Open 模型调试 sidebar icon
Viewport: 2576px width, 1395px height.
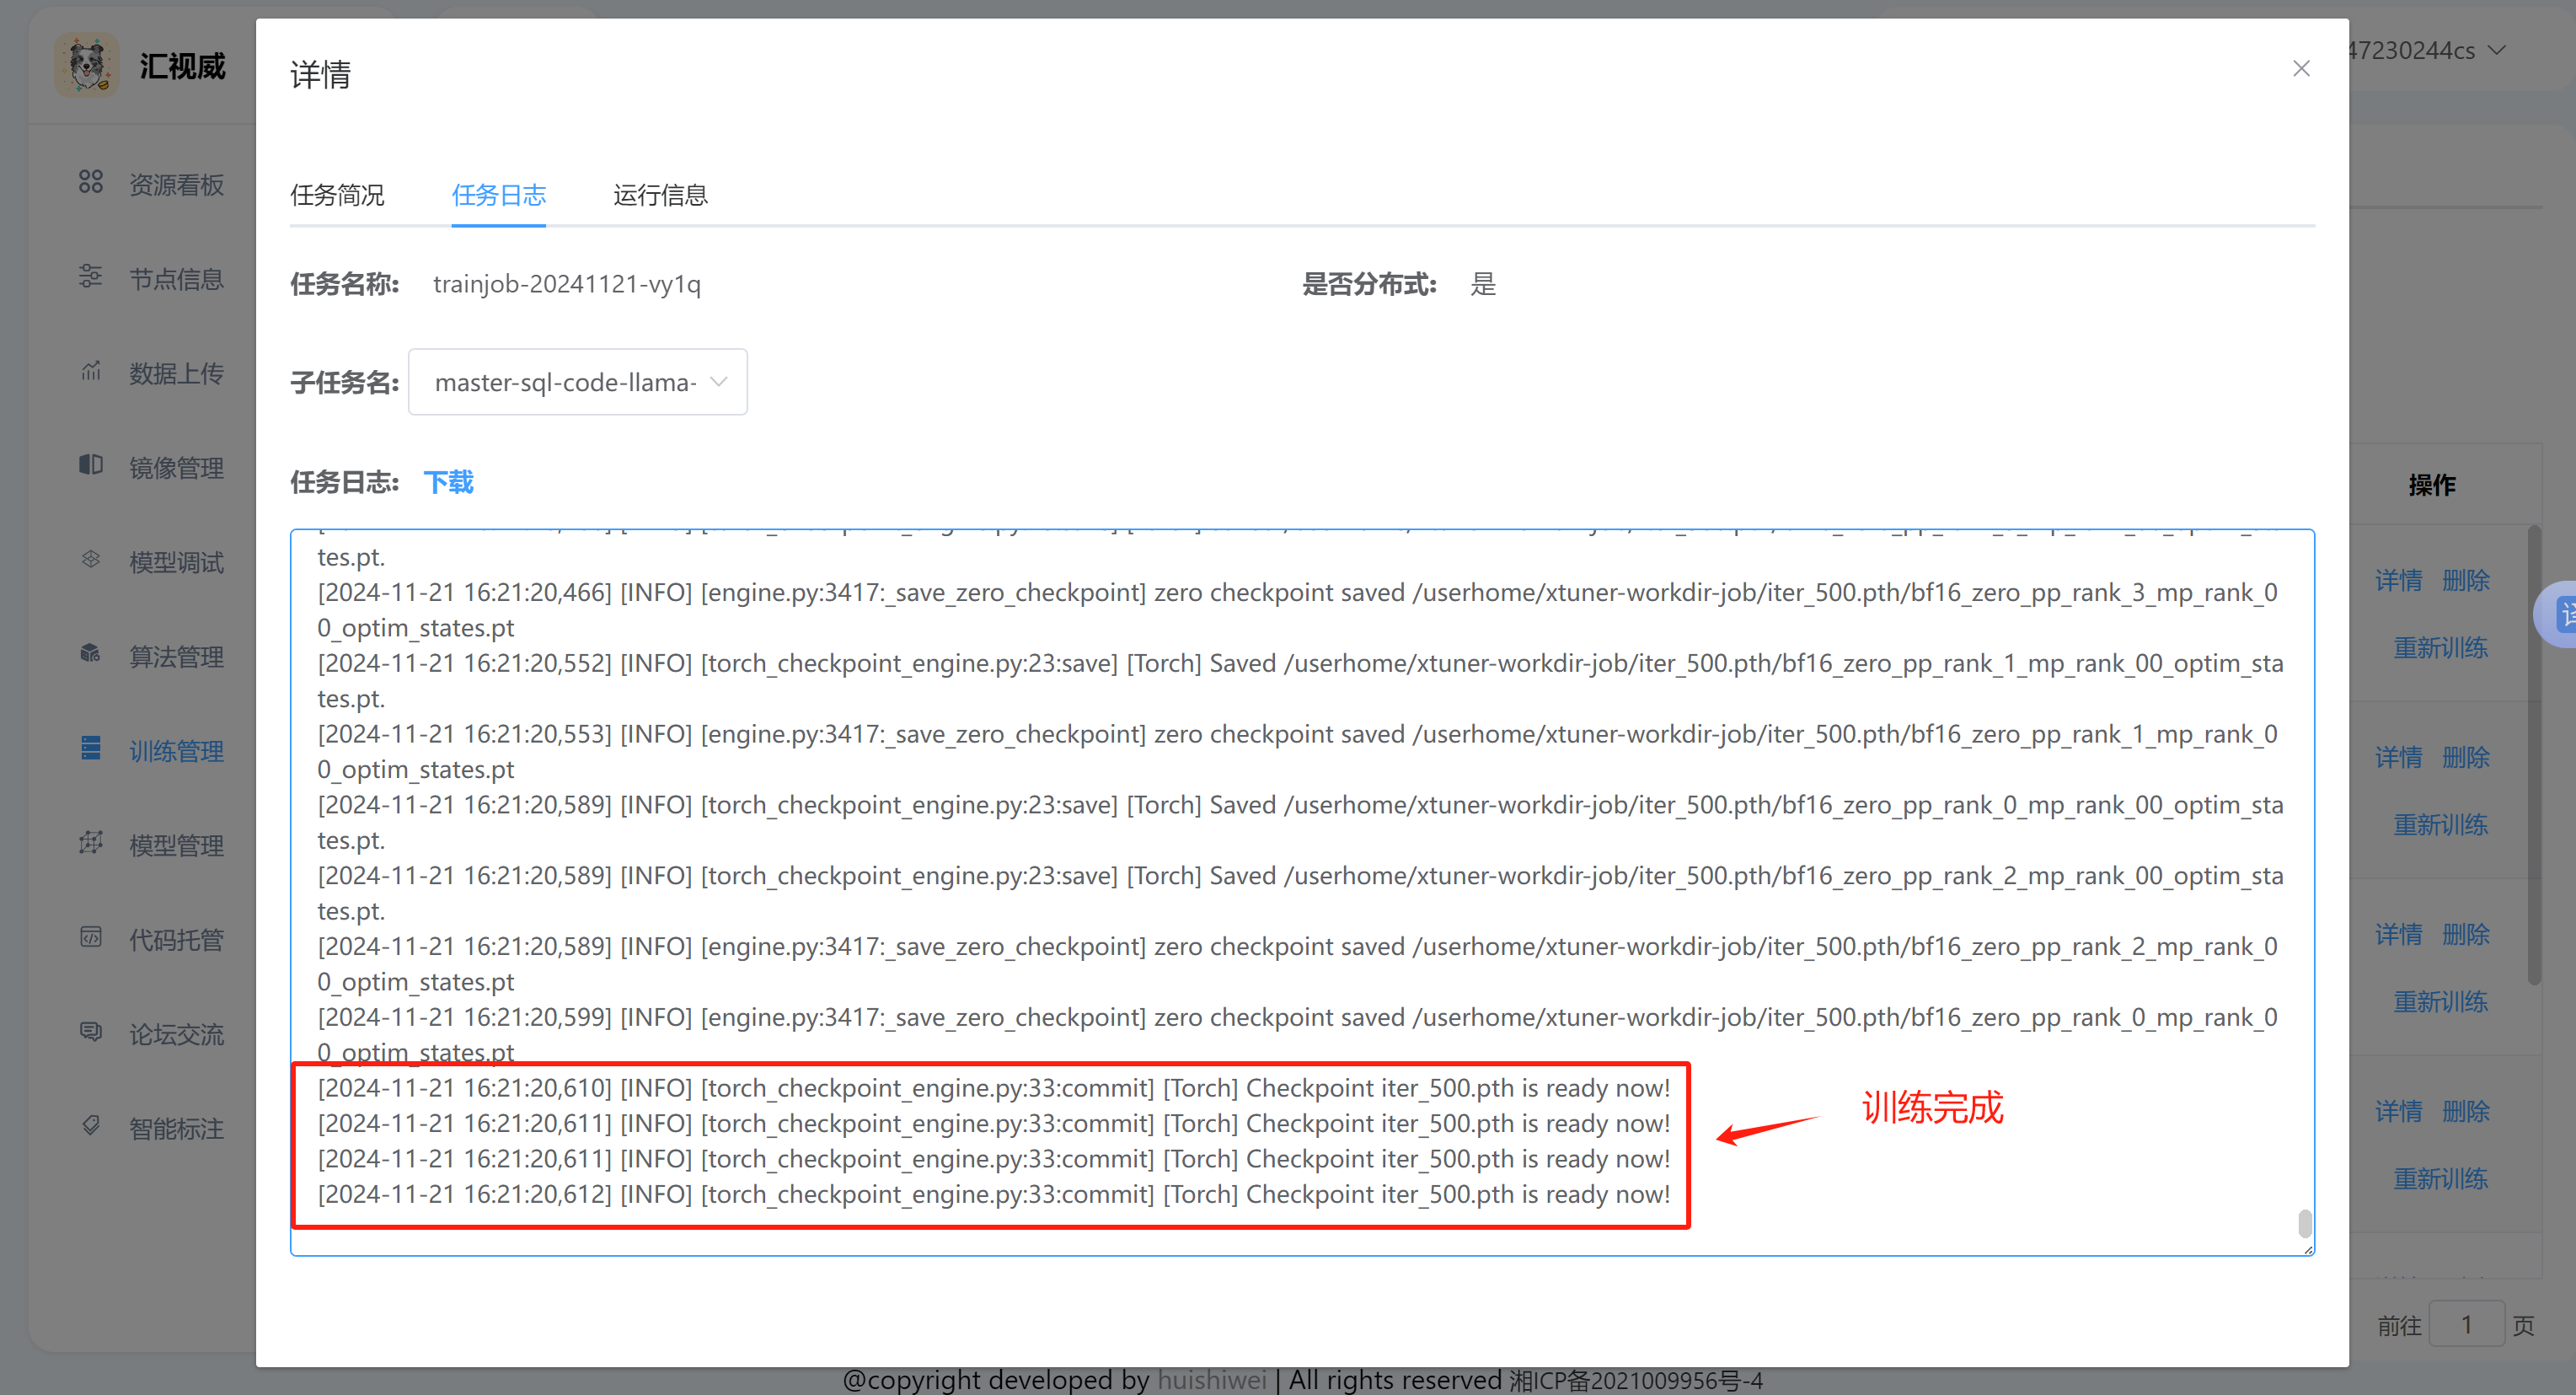tap(91, 559)
